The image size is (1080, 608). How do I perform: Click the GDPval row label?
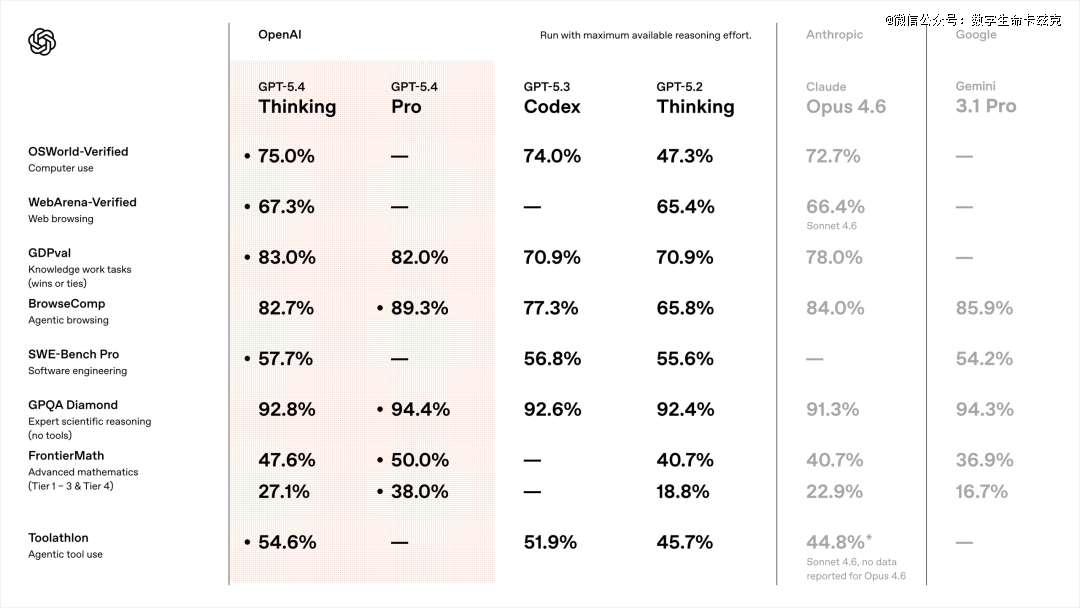click(49, 253)
